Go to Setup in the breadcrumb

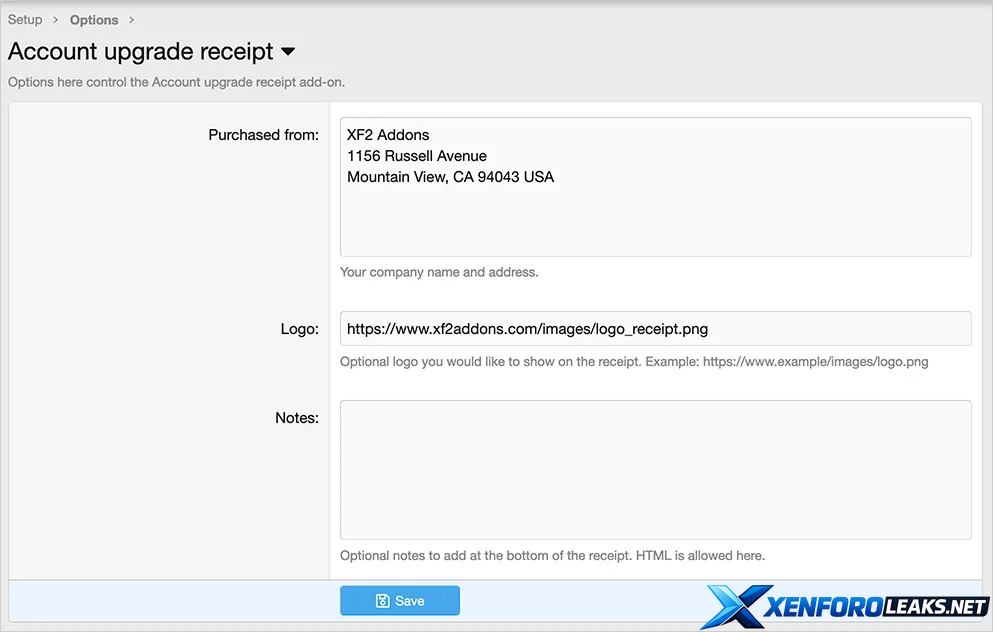click(25, 20)
